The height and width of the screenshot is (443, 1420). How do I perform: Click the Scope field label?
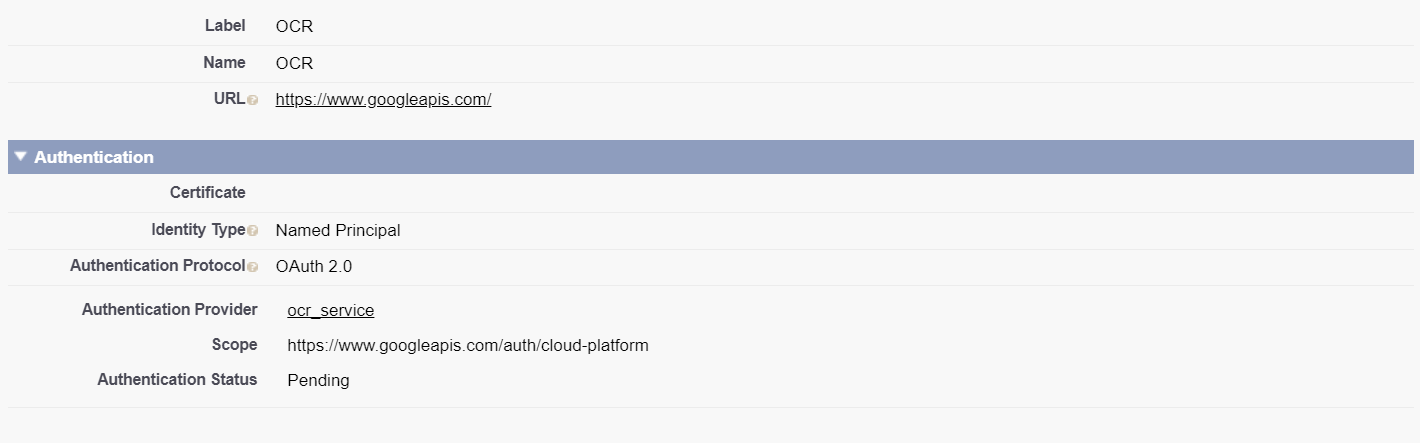tap(234, 345)
